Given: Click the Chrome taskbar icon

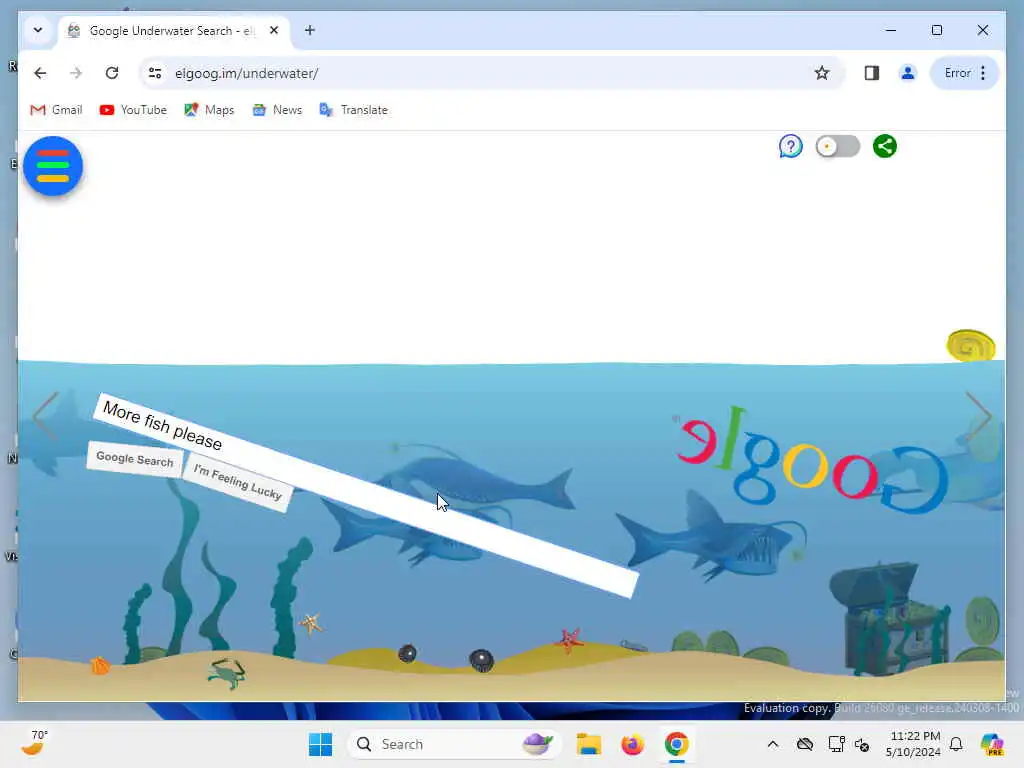Looking at the screenshot, I should pyautogui.click(x=677, y=744).
